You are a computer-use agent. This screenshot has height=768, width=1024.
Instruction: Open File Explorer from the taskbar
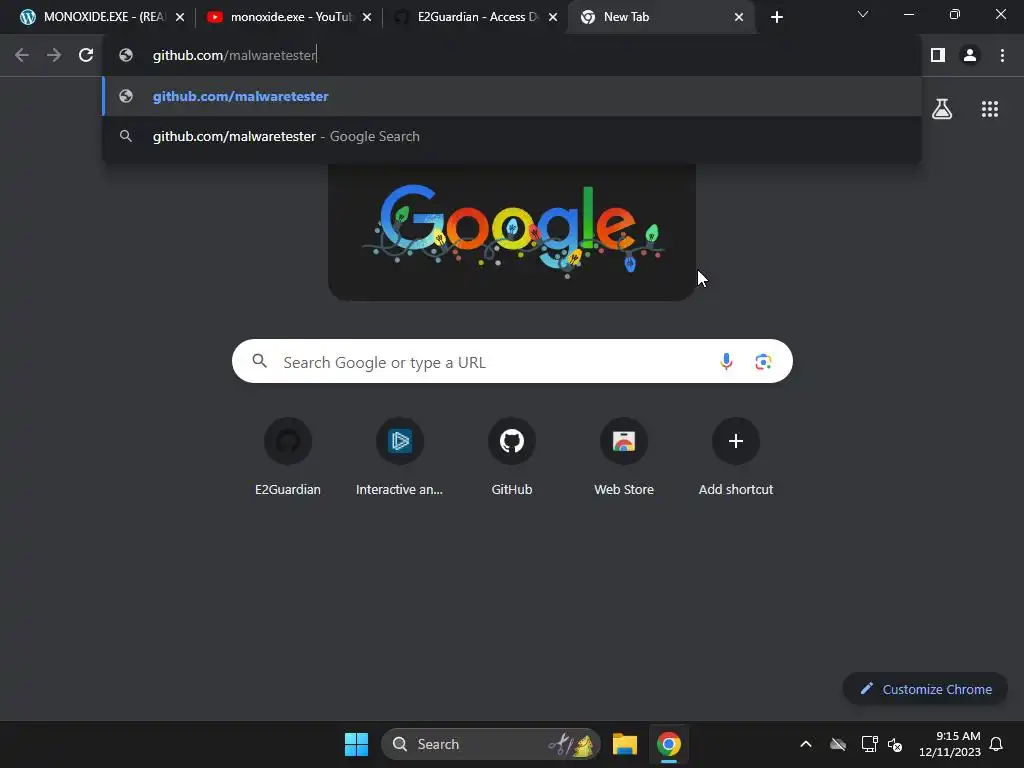pyautogui.click(x=625, y=744)
